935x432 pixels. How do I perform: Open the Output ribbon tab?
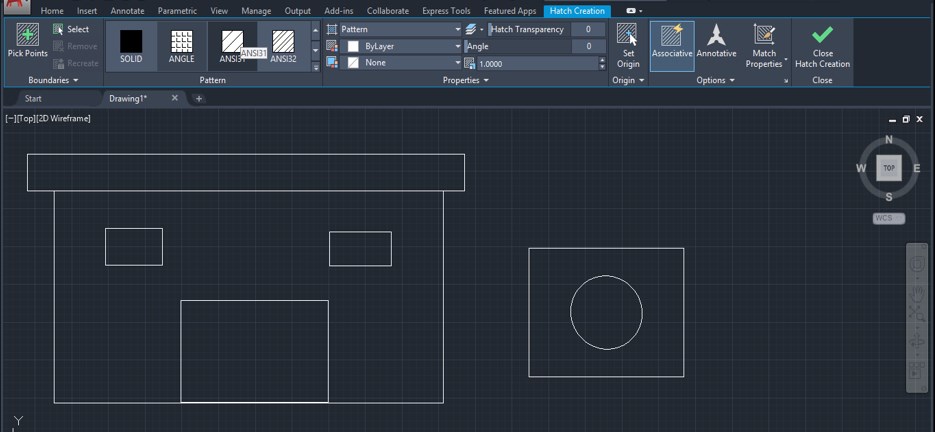[x=298, y=11]
